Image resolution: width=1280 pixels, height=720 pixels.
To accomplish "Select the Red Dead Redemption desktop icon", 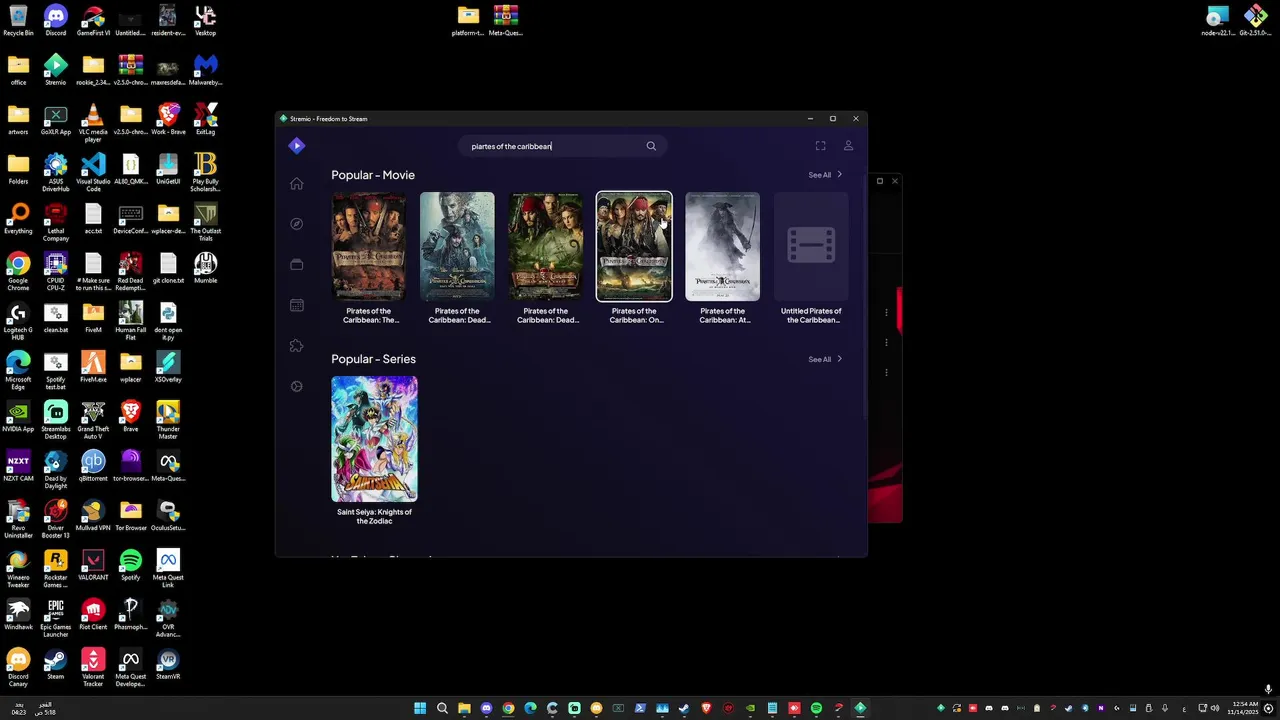I will pyautogui.click(x=130, y=271).
